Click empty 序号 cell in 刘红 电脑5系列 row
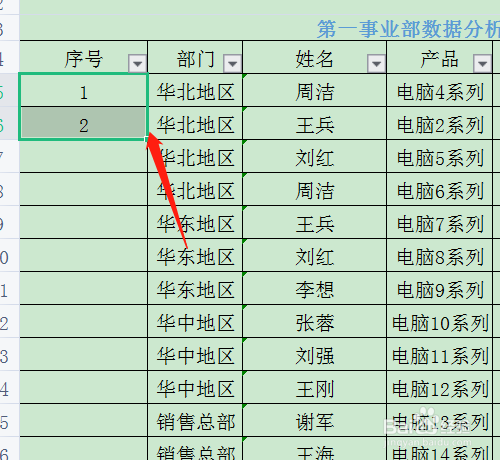 point(83,156)
